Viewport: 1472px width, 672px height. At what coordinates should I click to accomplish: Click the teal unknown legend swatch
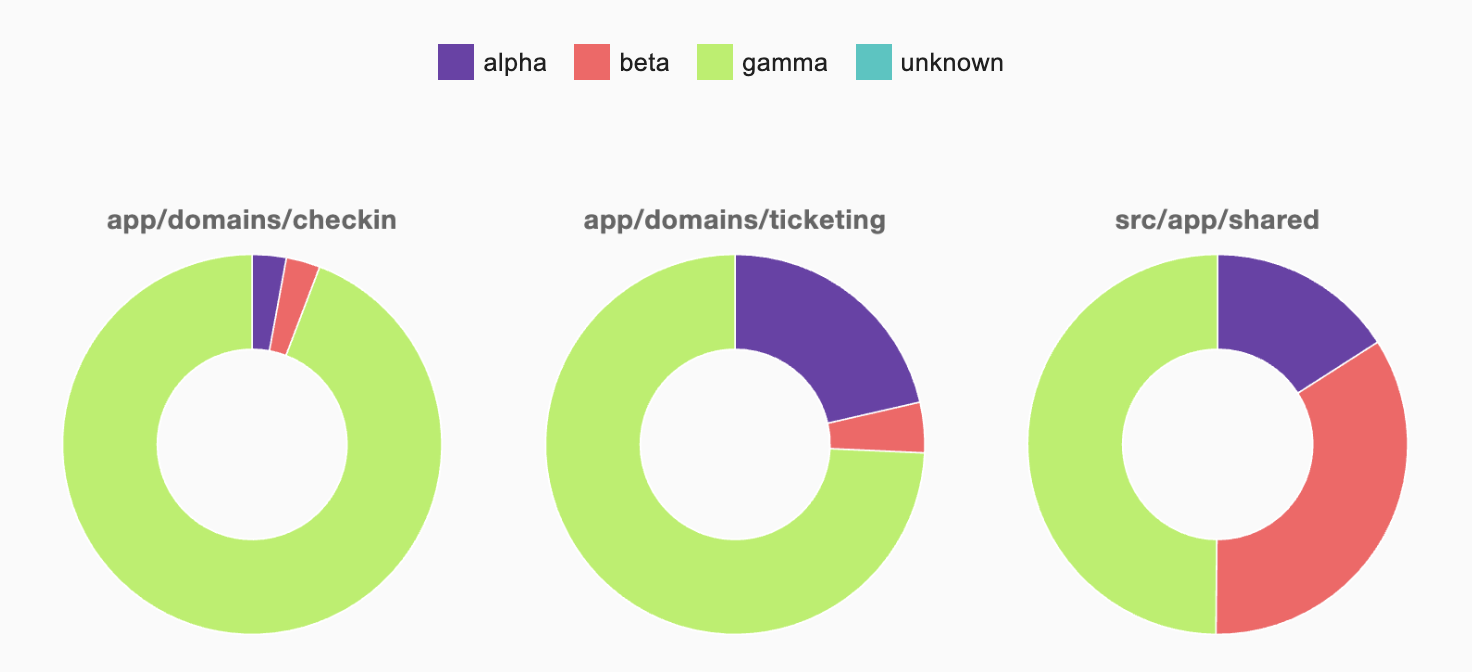click(x=873, y=62)
